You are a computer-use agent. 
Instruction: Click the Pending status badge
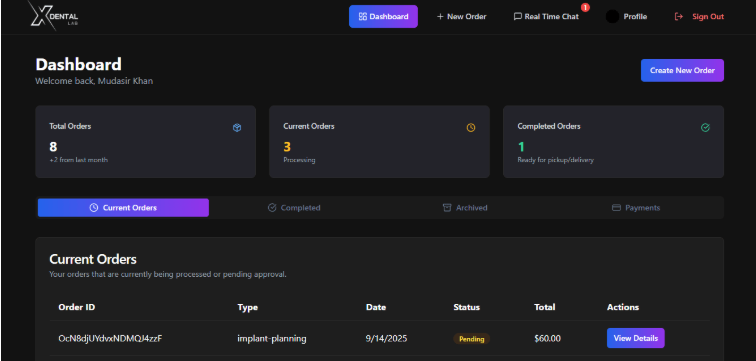coord(472,339)
